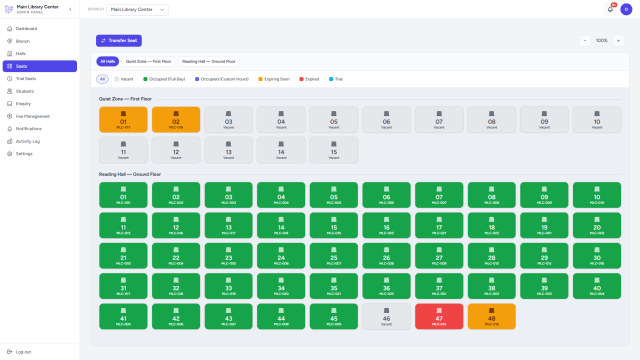Open Reading Hall seat 27
This screenshot has width=640, height=360.
point(439,256)
